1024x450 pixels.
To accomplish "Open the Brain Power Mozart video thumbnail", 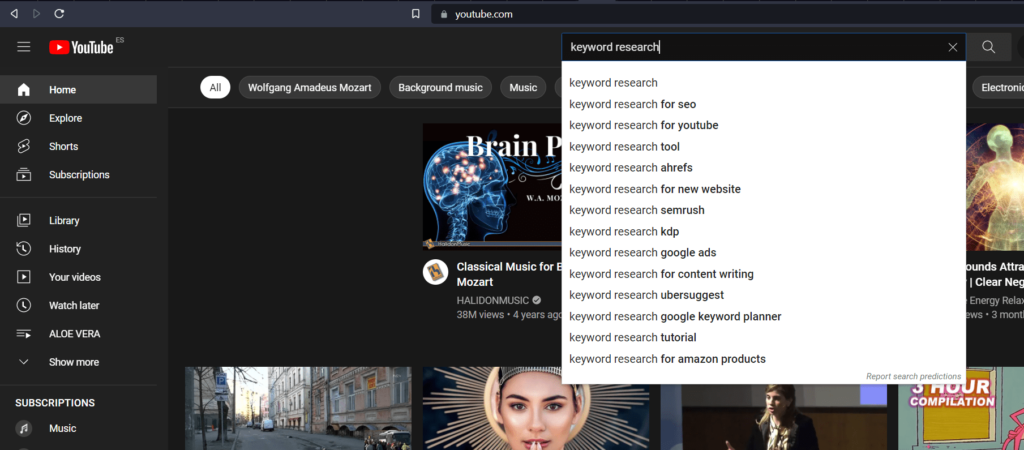I will pyautogui.click(x=492, y=187).
